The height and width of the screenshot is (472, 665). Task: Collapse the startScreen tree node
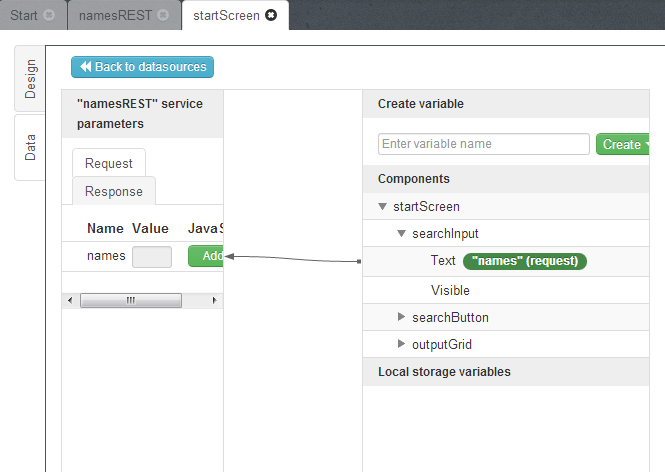point(383,207)
